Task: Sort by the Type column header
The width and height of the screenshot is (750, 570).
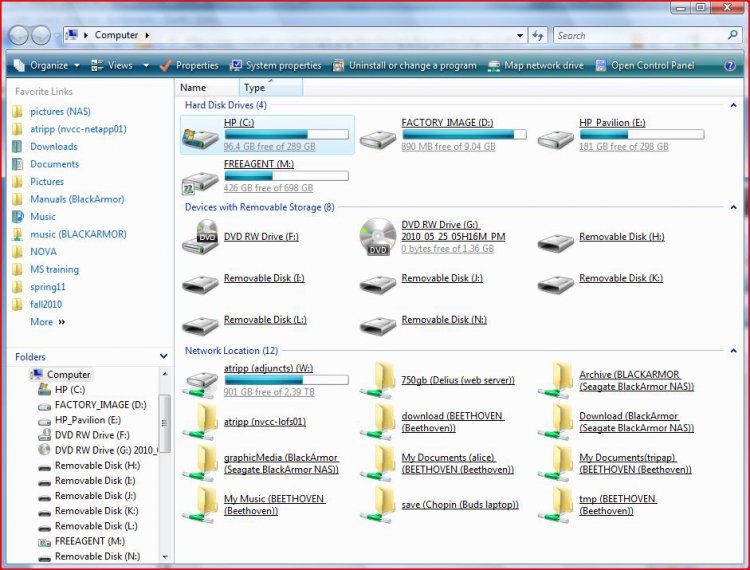Action: tap(271, 88)
